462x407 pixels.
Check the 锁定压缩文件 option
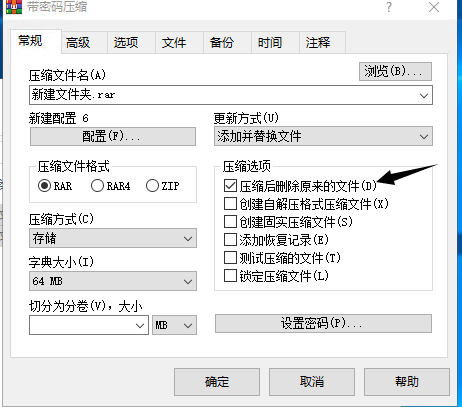[x=230, y=276]
